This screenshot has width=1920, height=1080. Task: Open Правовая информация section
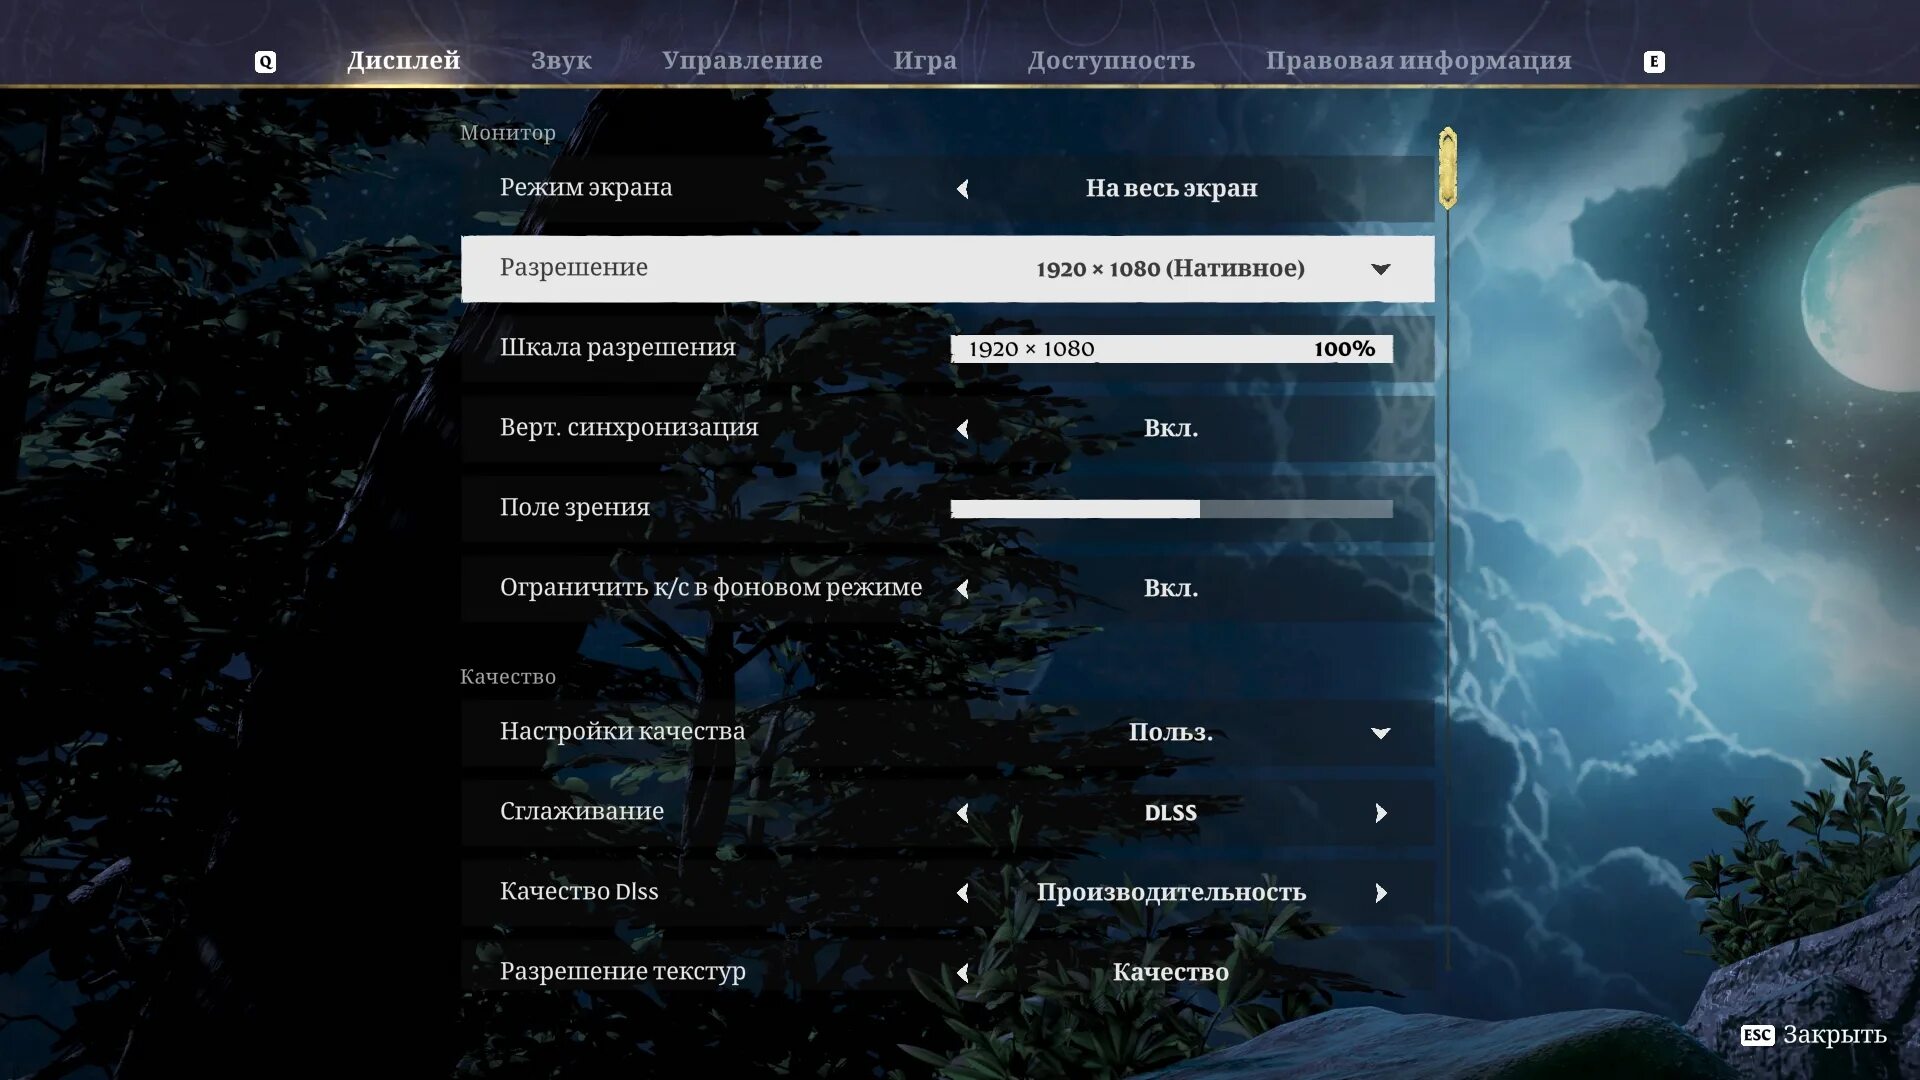pyautogui.click(x=1418, y=61)
